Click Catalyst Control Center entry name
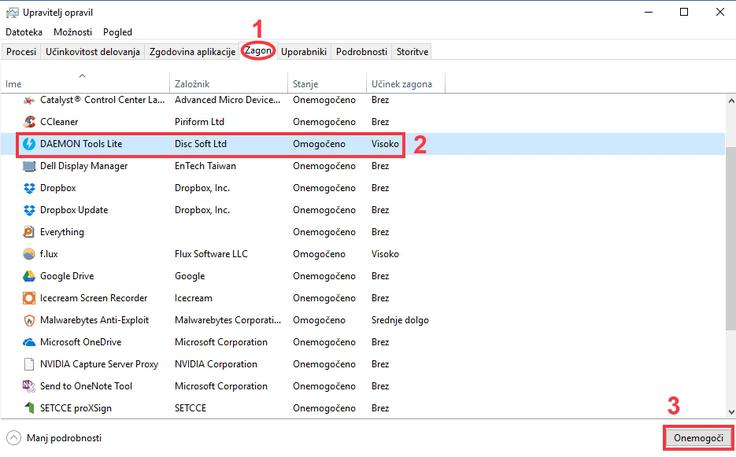 point(102,100)
